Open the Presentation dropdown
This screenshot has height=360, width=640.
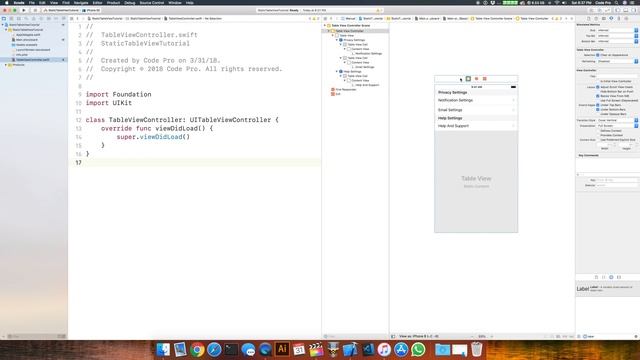(x=617, y=126)
